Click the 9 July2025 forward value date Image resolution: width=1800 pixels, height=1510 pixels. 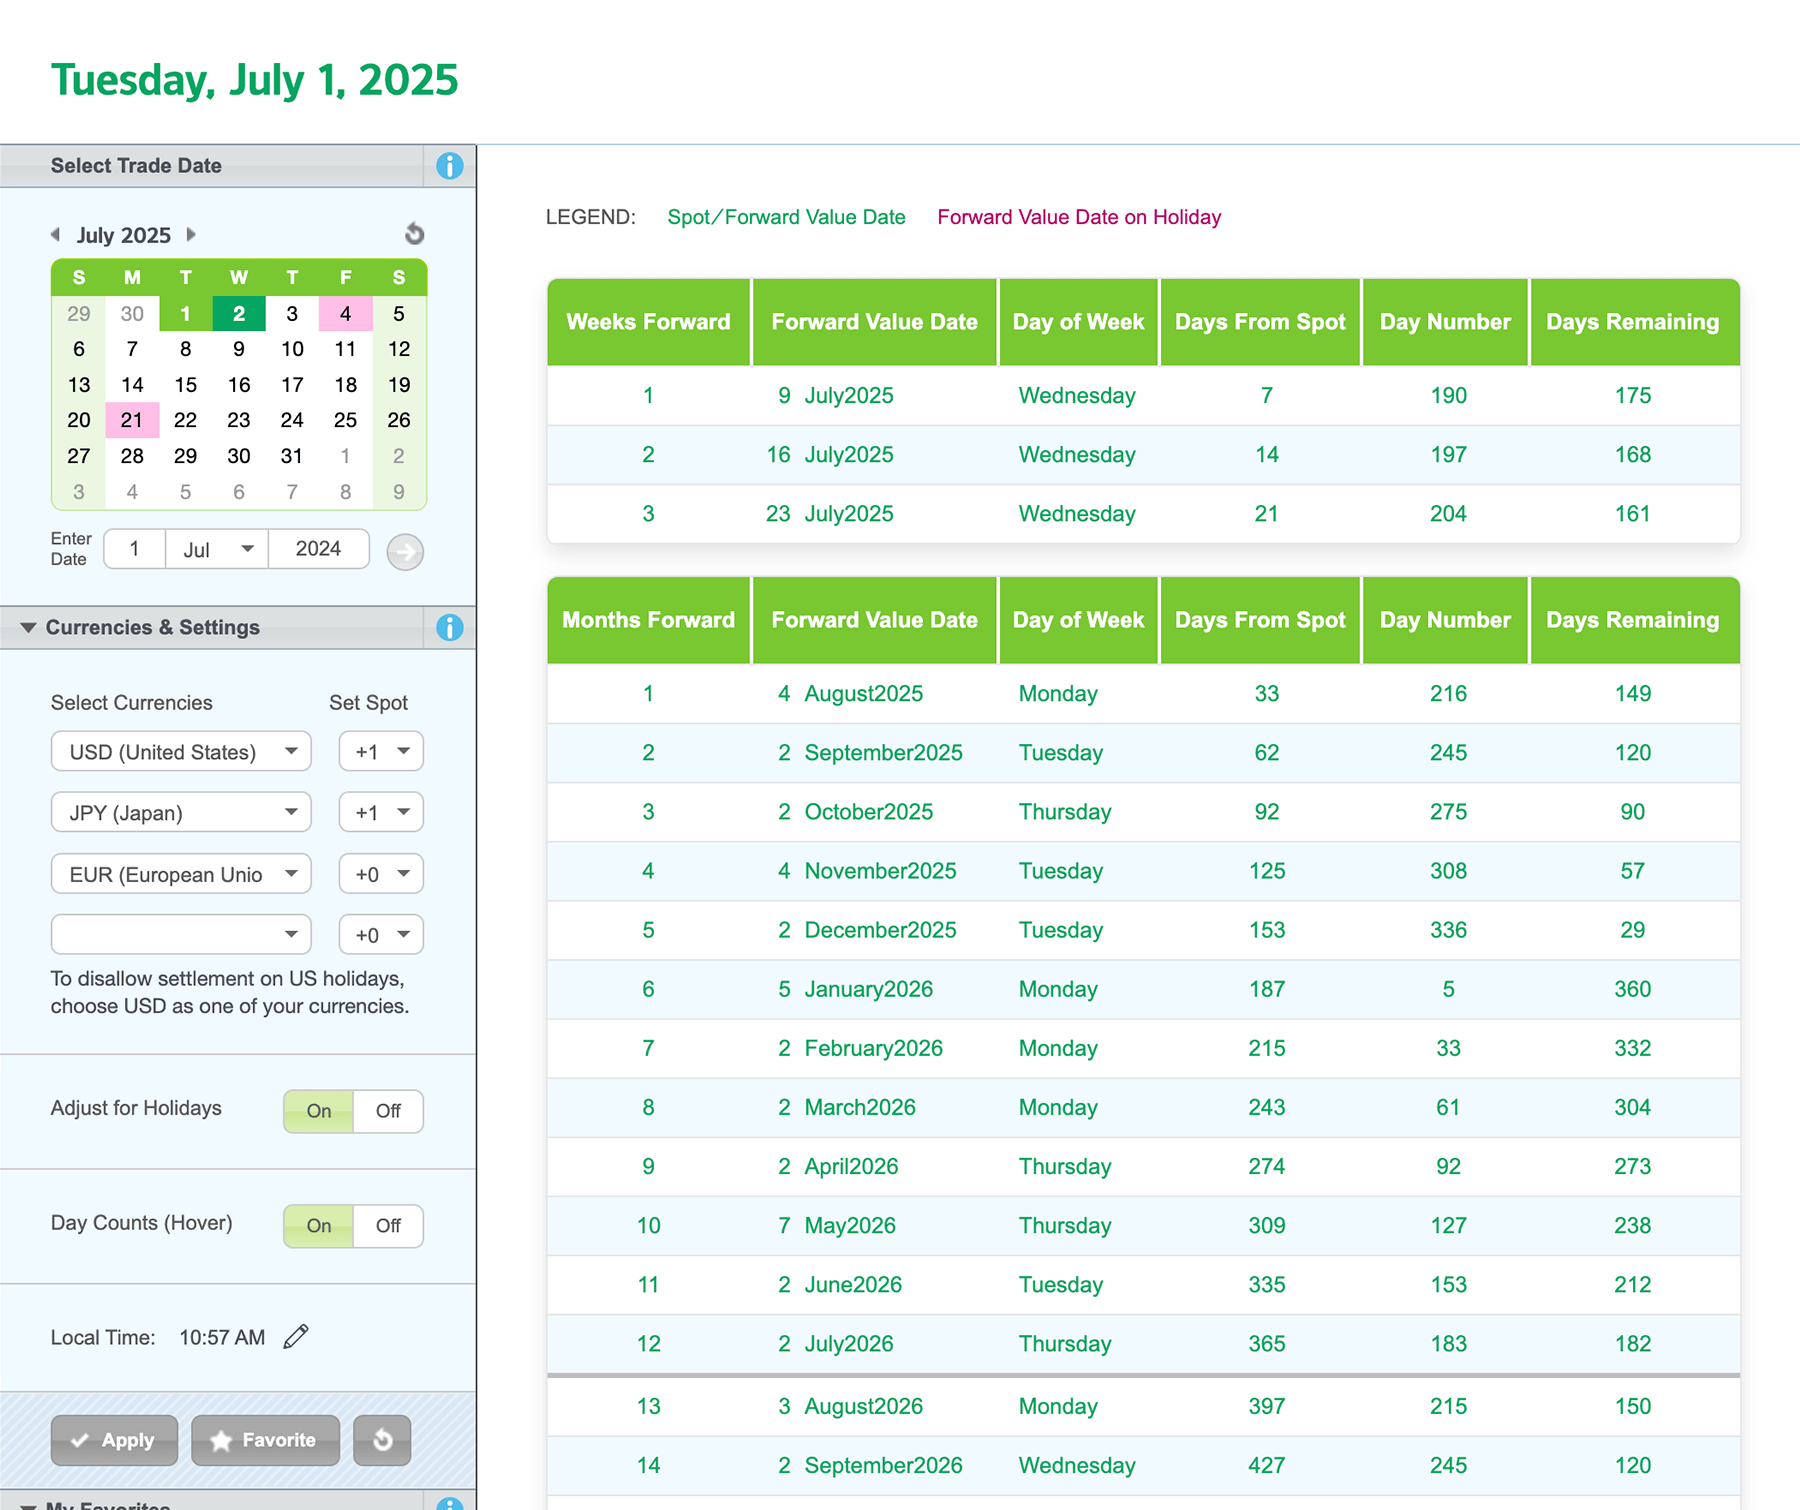coord(835,396)
